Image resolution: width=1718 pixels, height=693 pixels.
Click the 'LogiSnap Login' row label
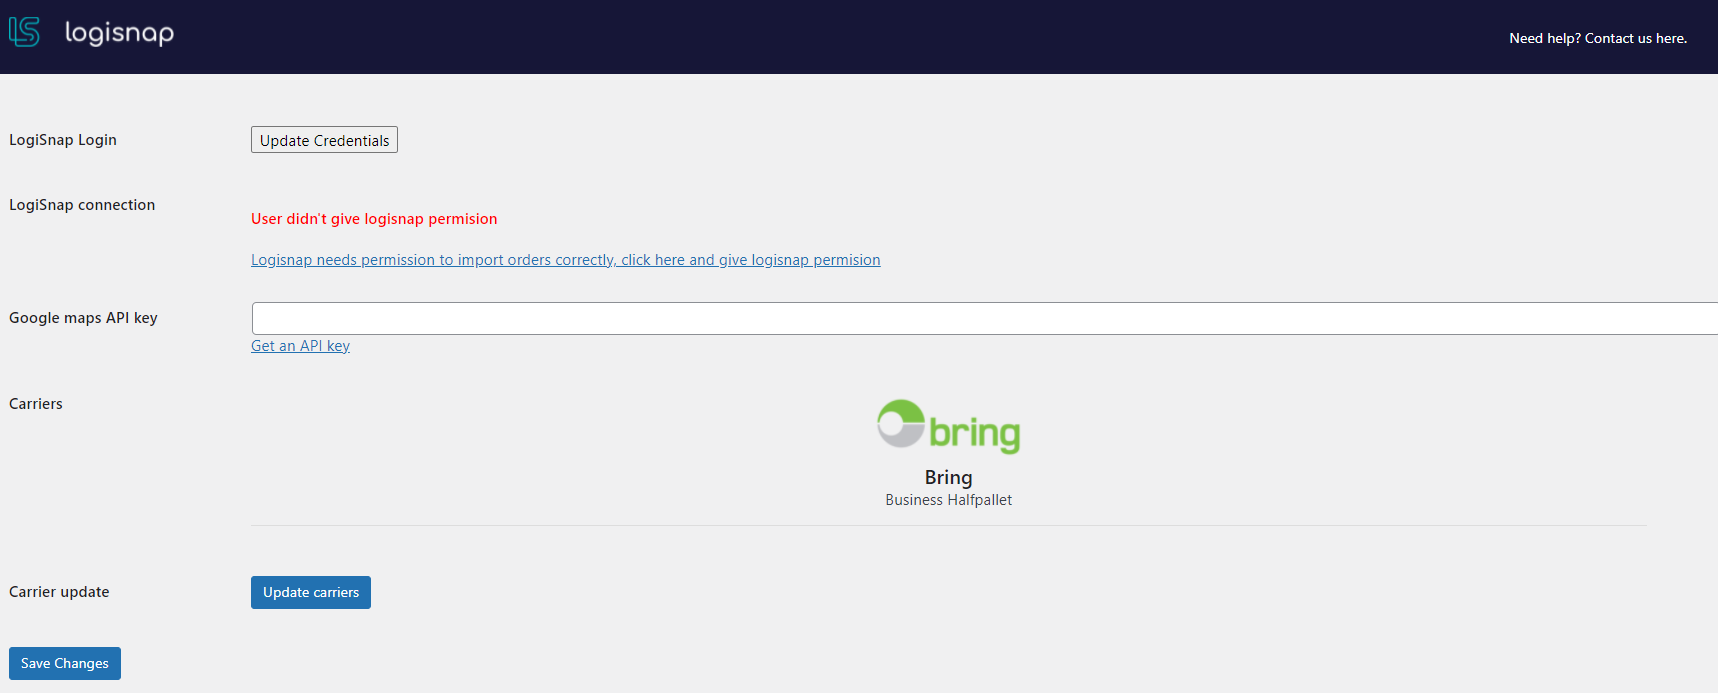point(63,140)
